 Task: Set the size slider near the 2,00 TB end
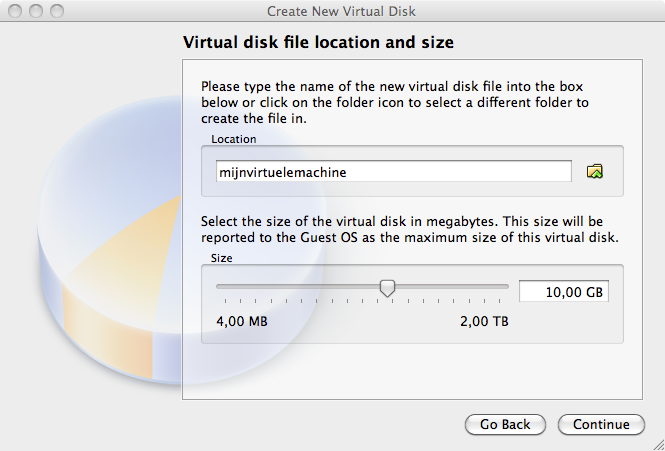pos(500,286)
